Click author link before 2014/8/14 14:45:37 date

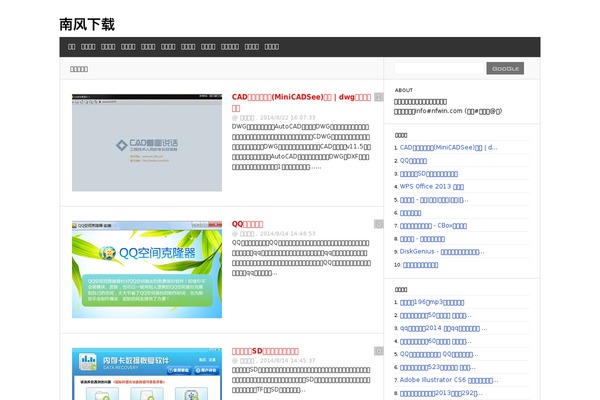[x=247, y=361]
